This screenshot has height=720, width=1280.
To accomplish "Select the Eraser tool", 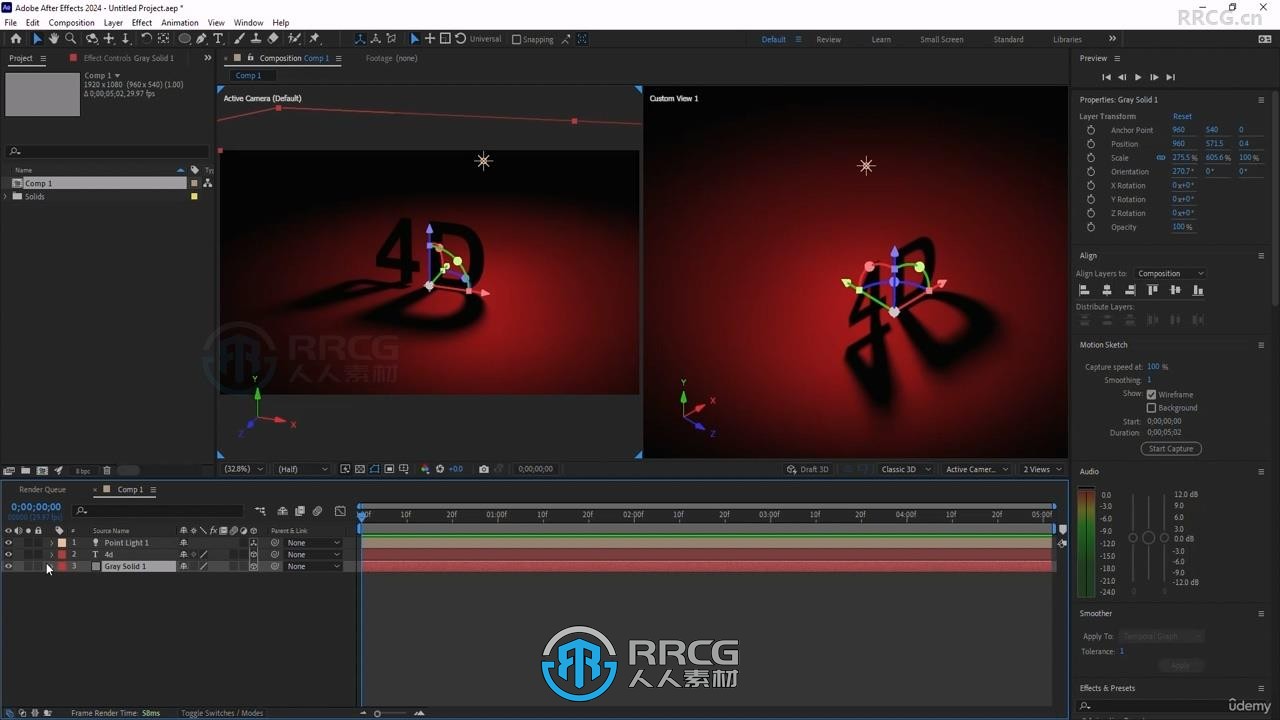I will coord(273,39).
